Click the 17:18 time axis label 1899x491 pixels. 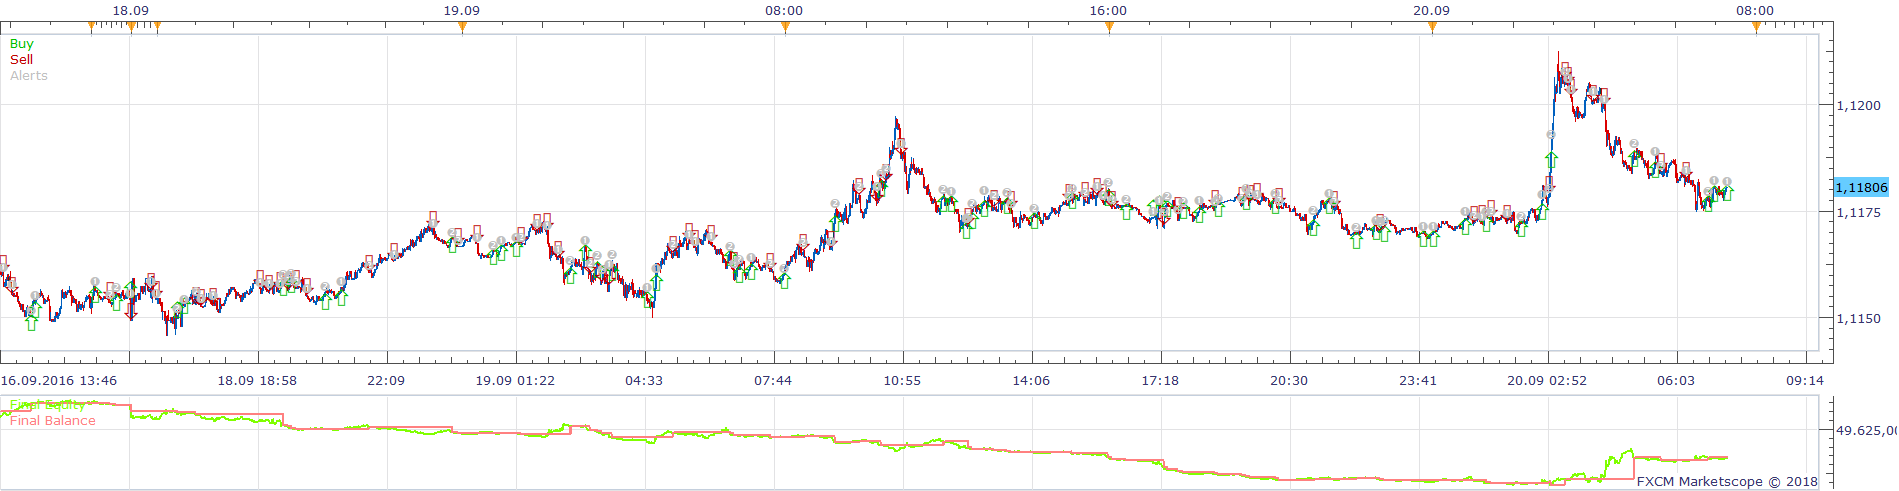click(1160, 381)
